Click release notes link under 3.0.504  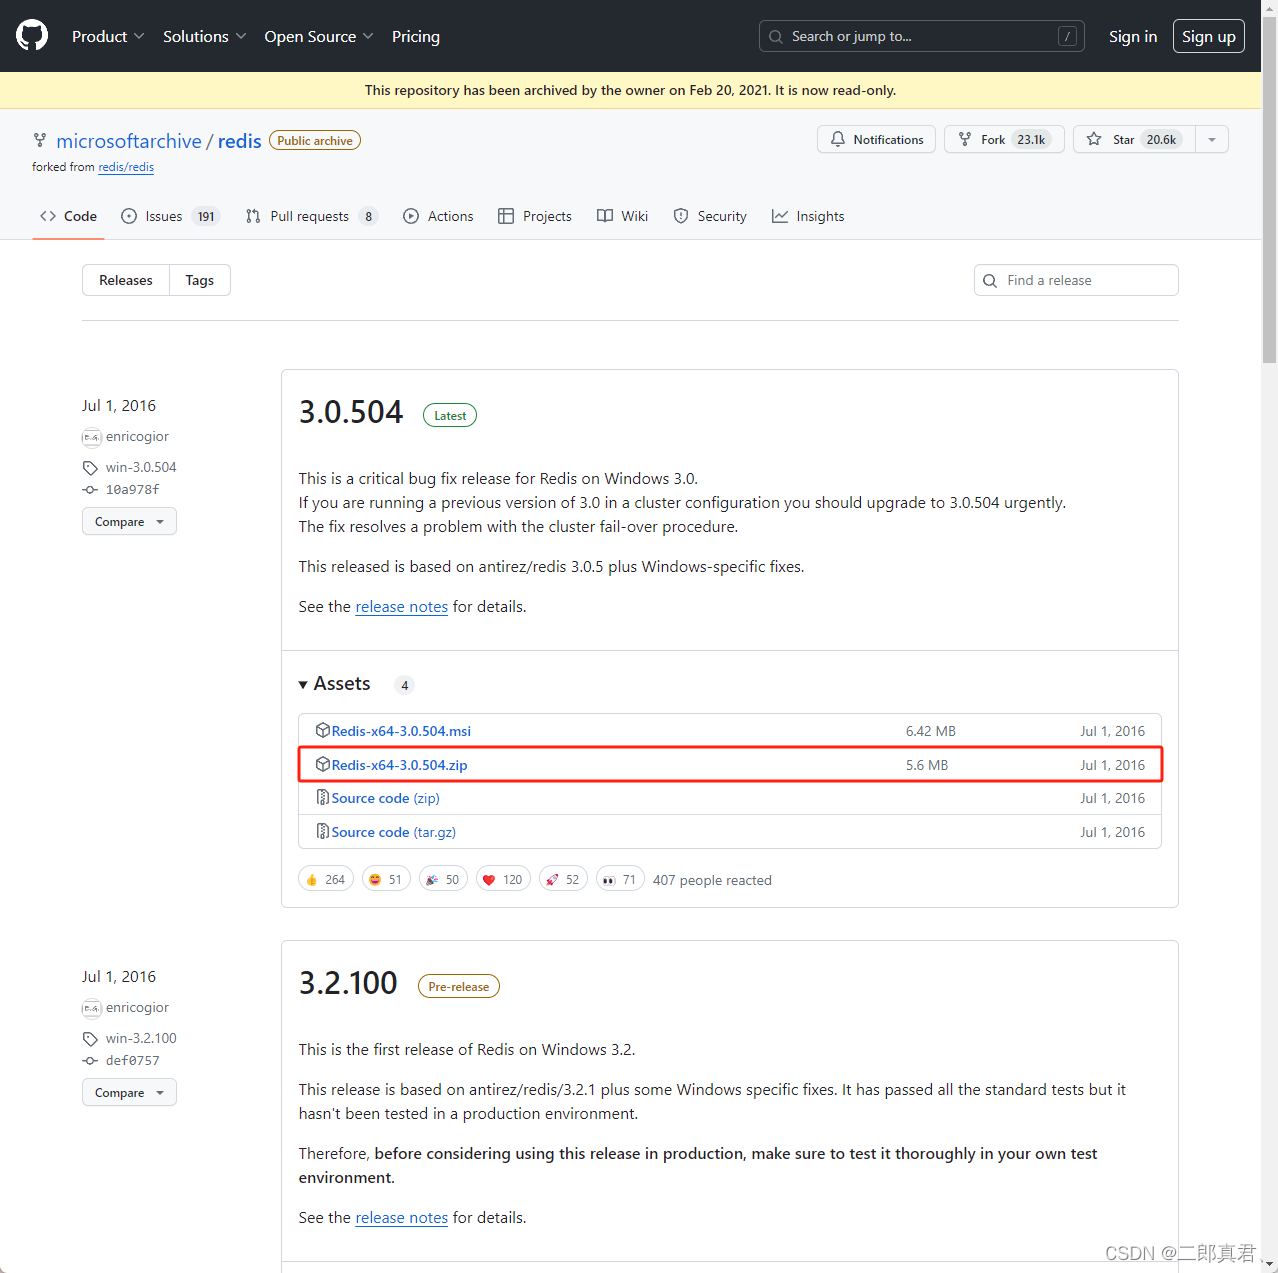click(x=402, y=607)
